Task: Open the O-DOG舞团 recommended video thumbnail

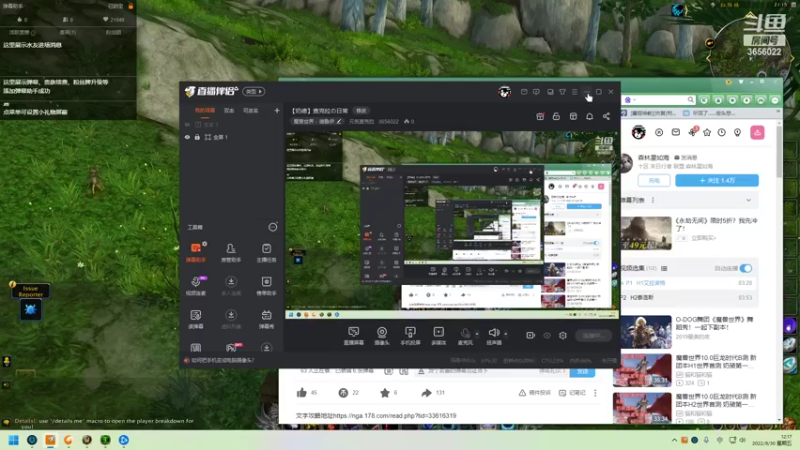Action: (x=646, y=332)
